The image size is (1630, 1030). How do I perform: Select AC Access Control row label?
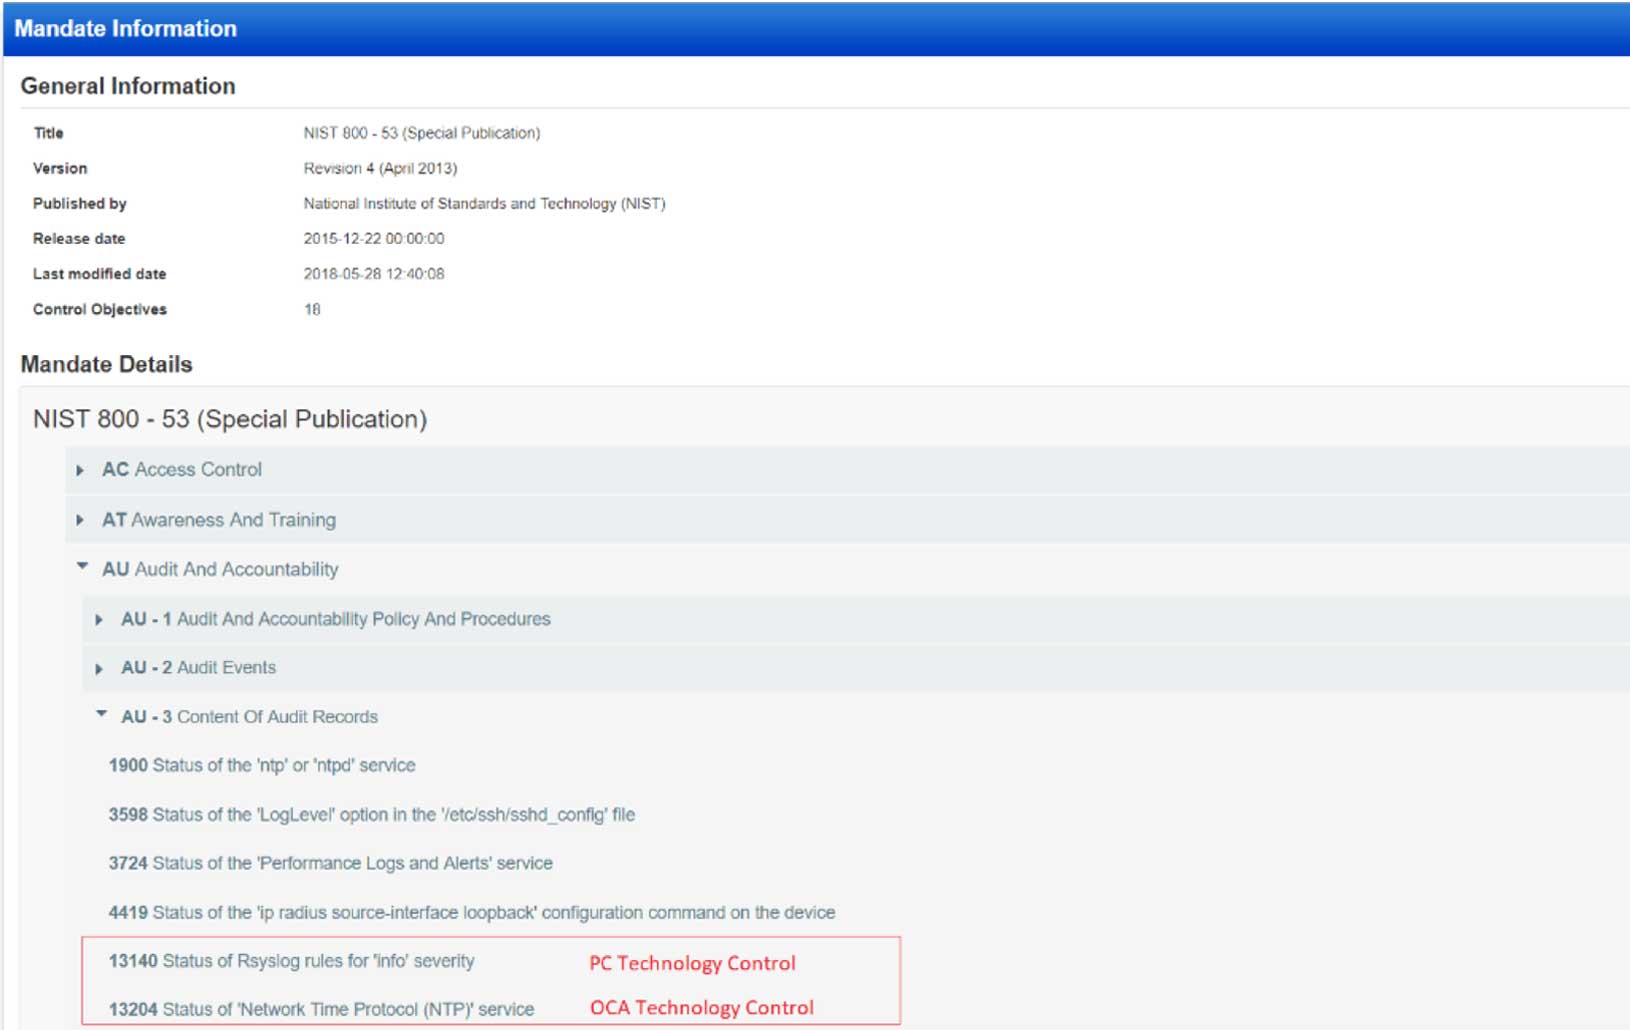[182, 470]
